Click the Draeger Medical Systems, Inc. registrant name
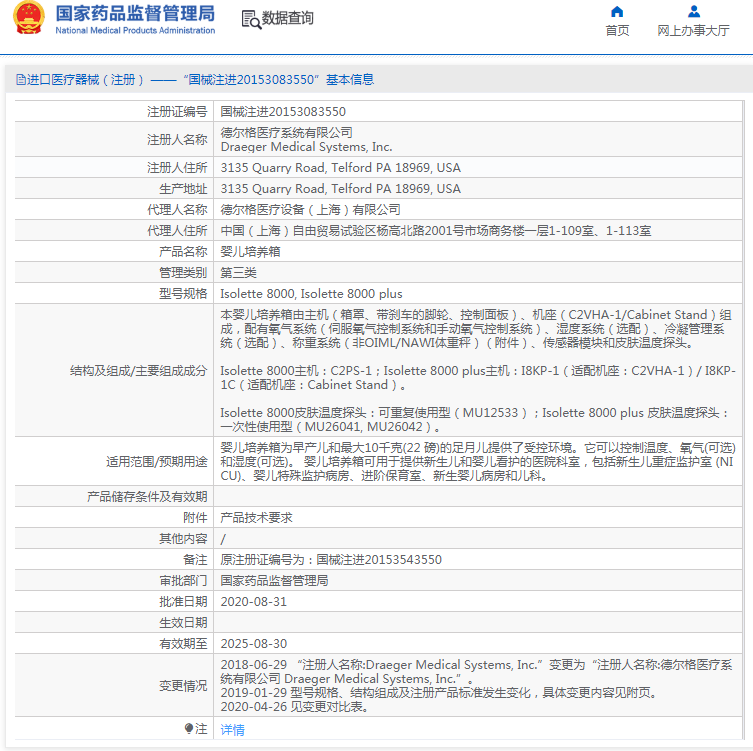 pos(306,147)
